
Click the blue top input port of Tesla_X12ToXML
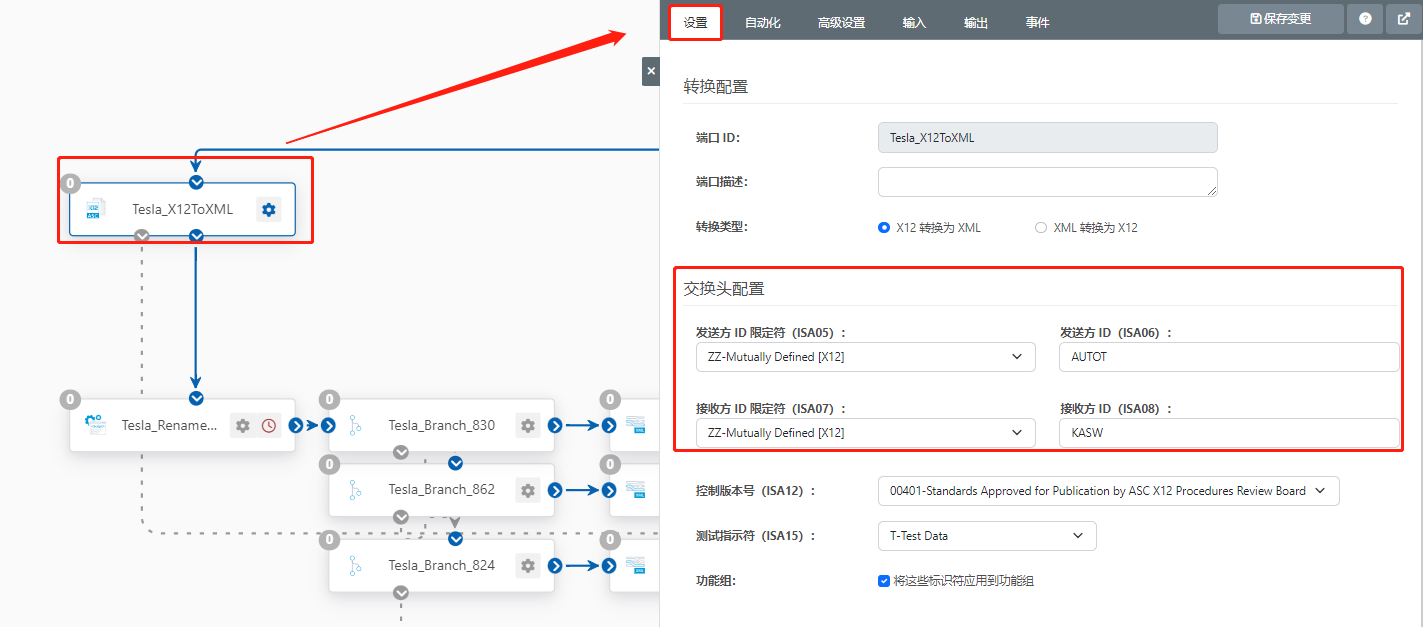click(196, 182)
